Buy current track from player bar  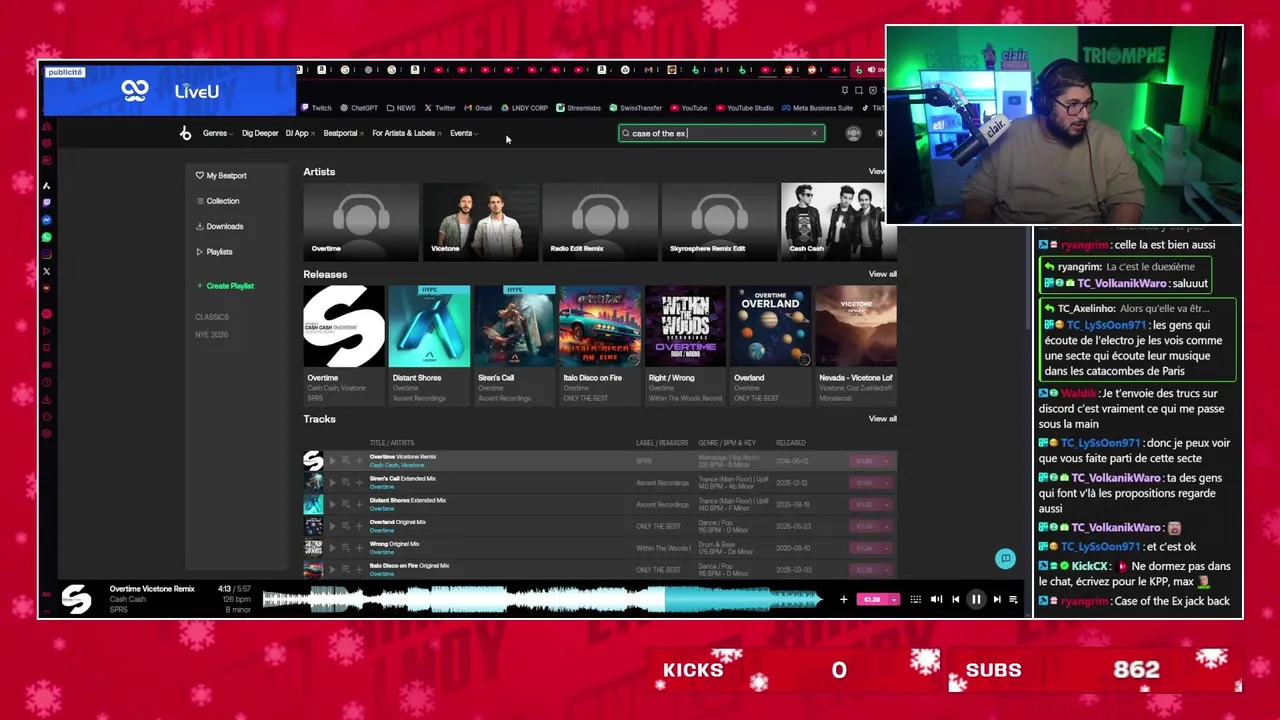click(872, 599)
